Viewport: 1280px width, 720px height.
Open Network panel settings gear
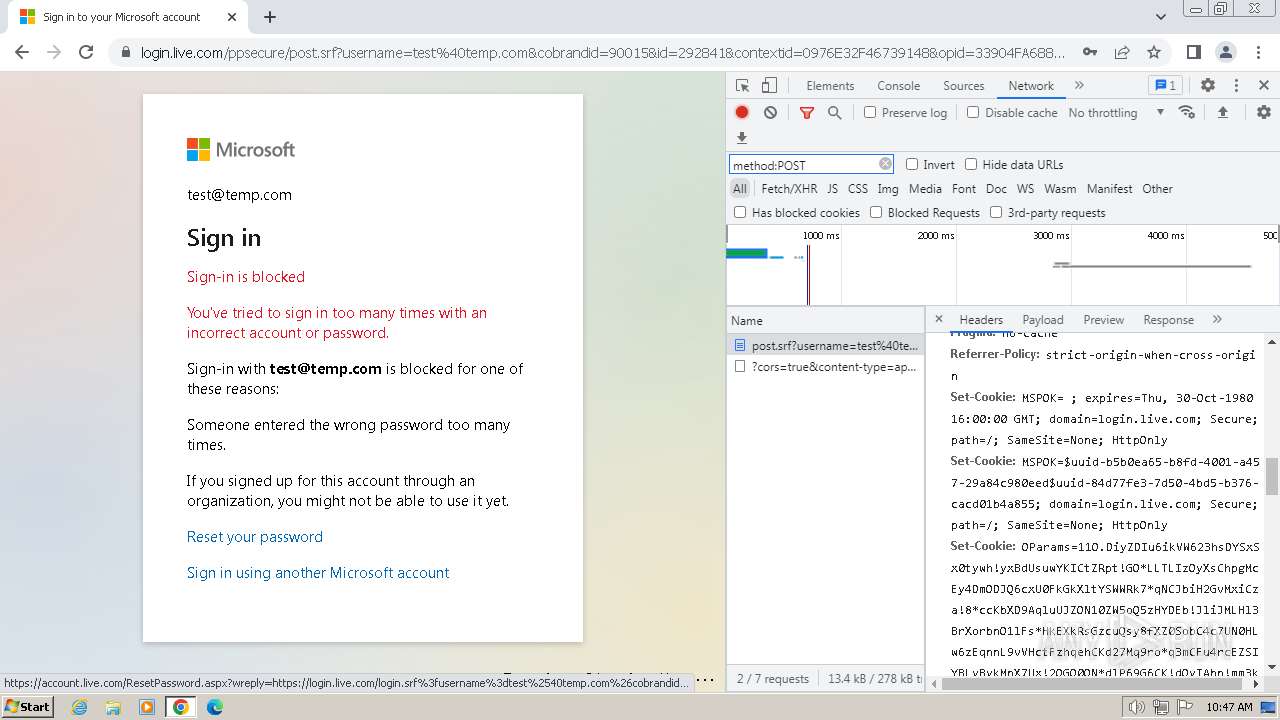1264,113
